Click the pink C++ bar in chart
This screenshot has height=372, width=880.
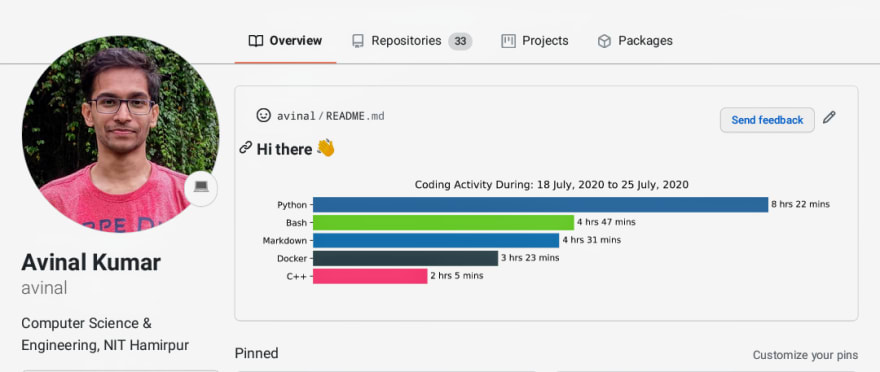click(370, 276)
